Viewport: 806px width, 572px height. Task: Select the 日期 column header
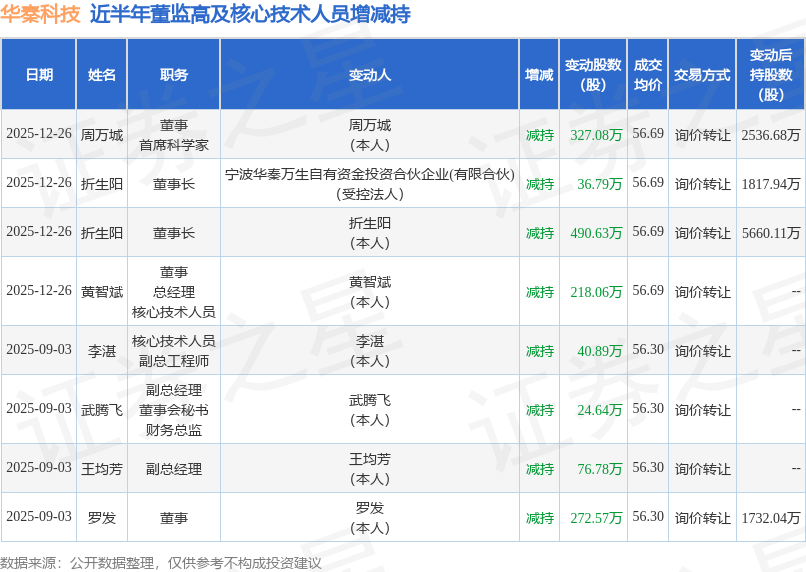point(39,75)
